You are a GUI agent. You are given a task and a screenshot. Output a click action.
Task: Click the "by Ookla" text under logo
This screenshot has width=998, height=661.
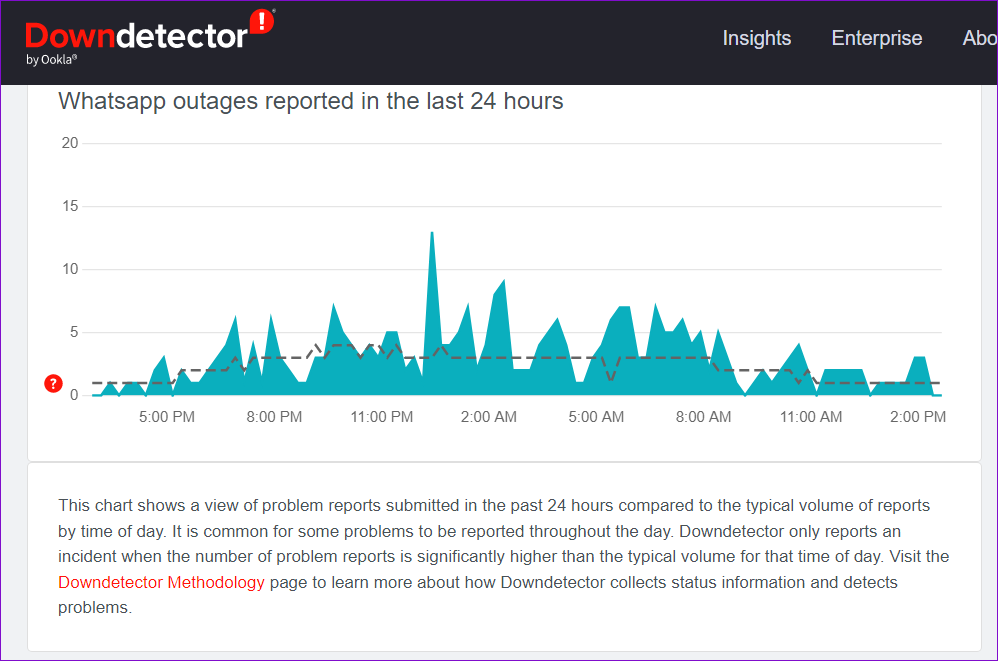52,60
